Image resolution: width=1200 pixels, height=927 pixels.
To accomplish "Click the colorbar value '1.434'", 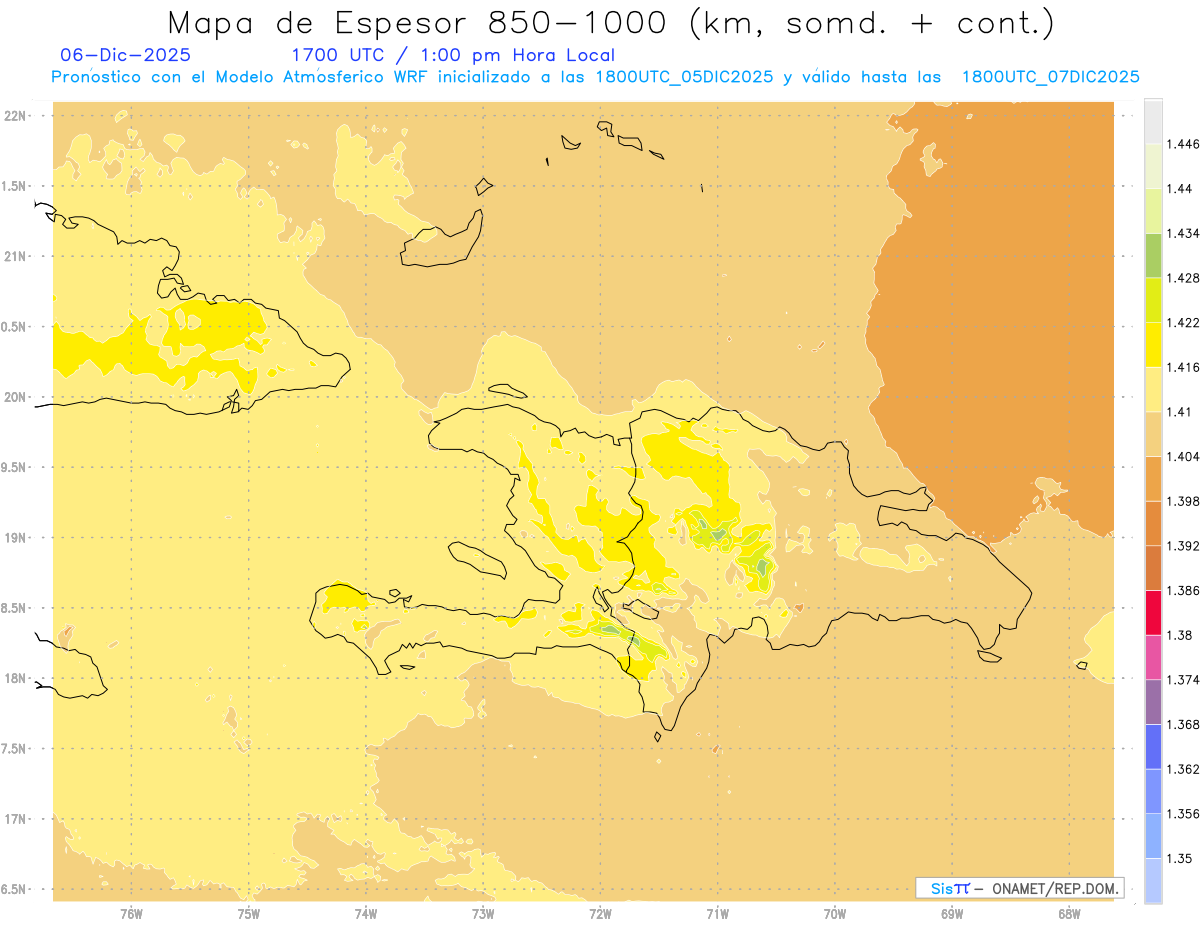I will pyautogui.click(x=1185, y=234).
